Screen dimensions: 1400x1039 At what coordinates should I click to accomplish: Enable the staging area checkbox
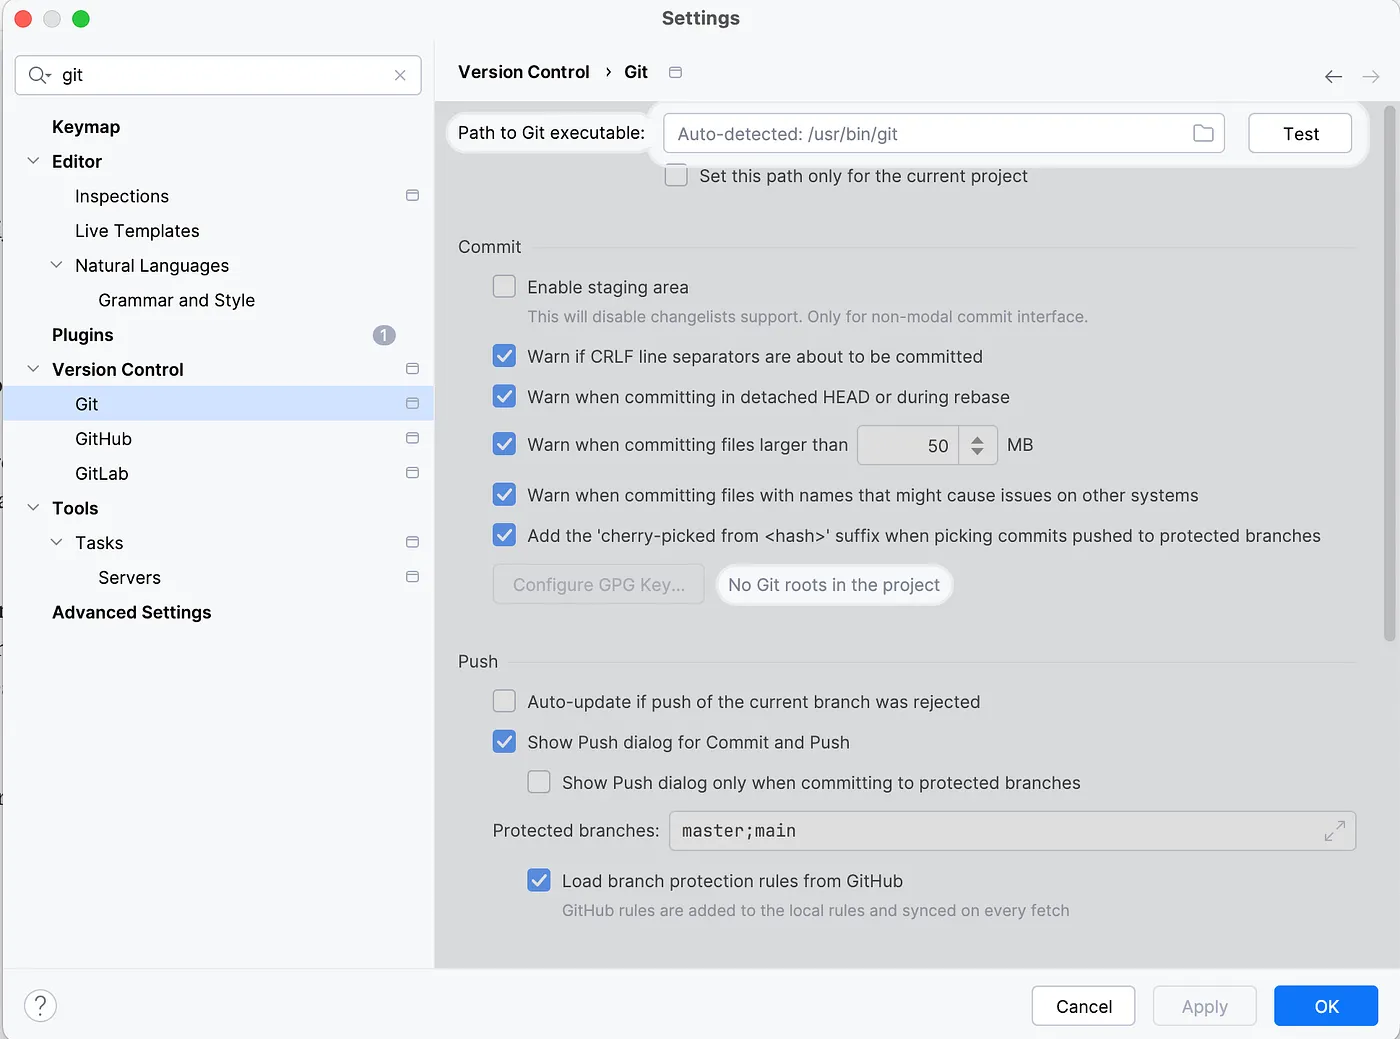[x=504, y=286]
